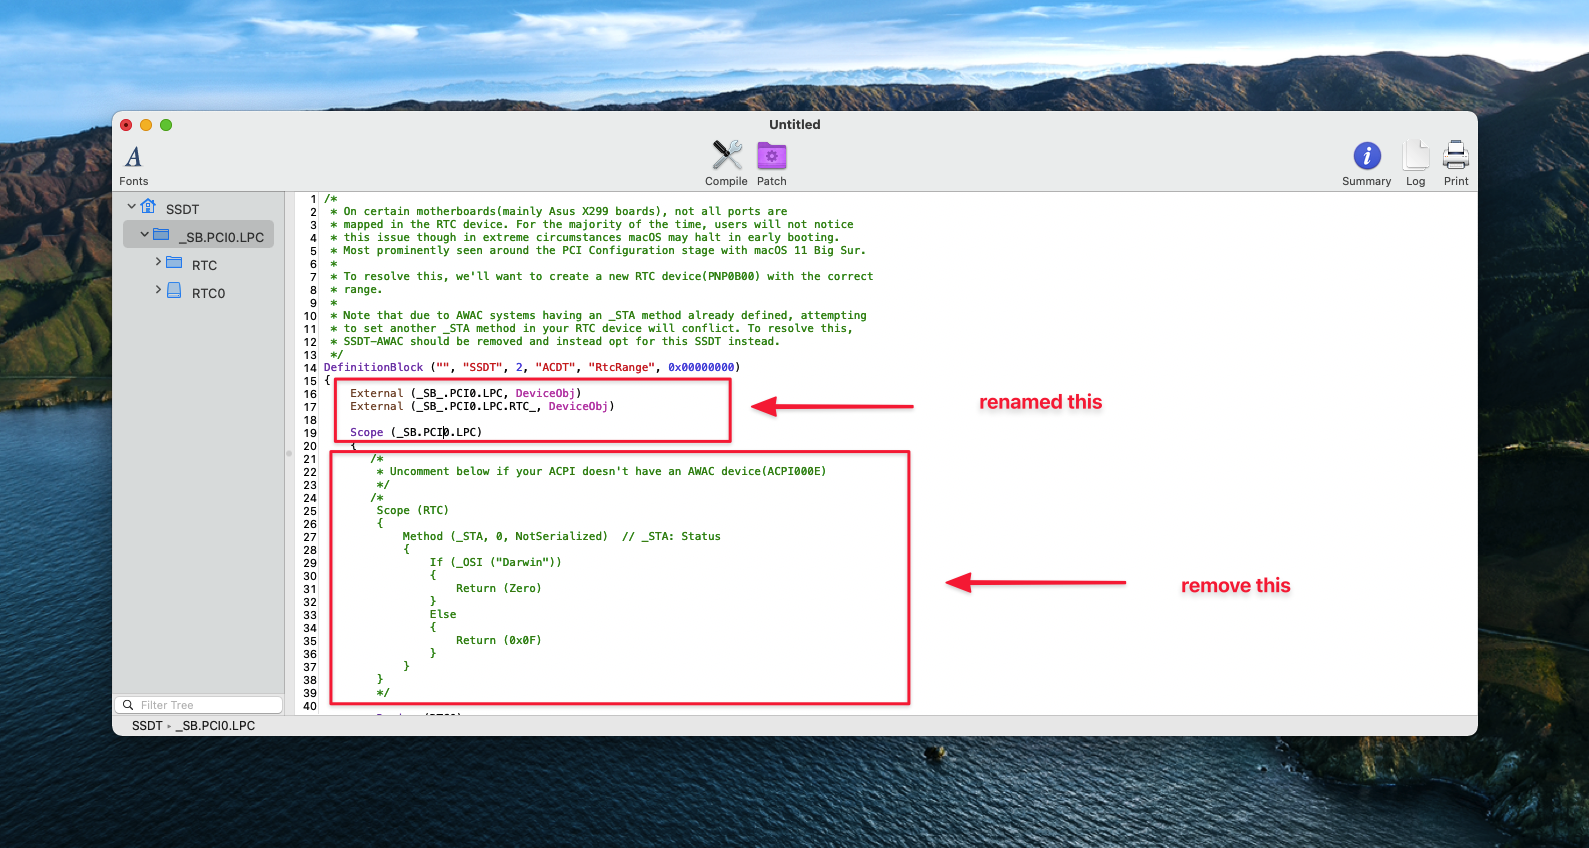Select RTC0 label in sidebar

point(208,293)
